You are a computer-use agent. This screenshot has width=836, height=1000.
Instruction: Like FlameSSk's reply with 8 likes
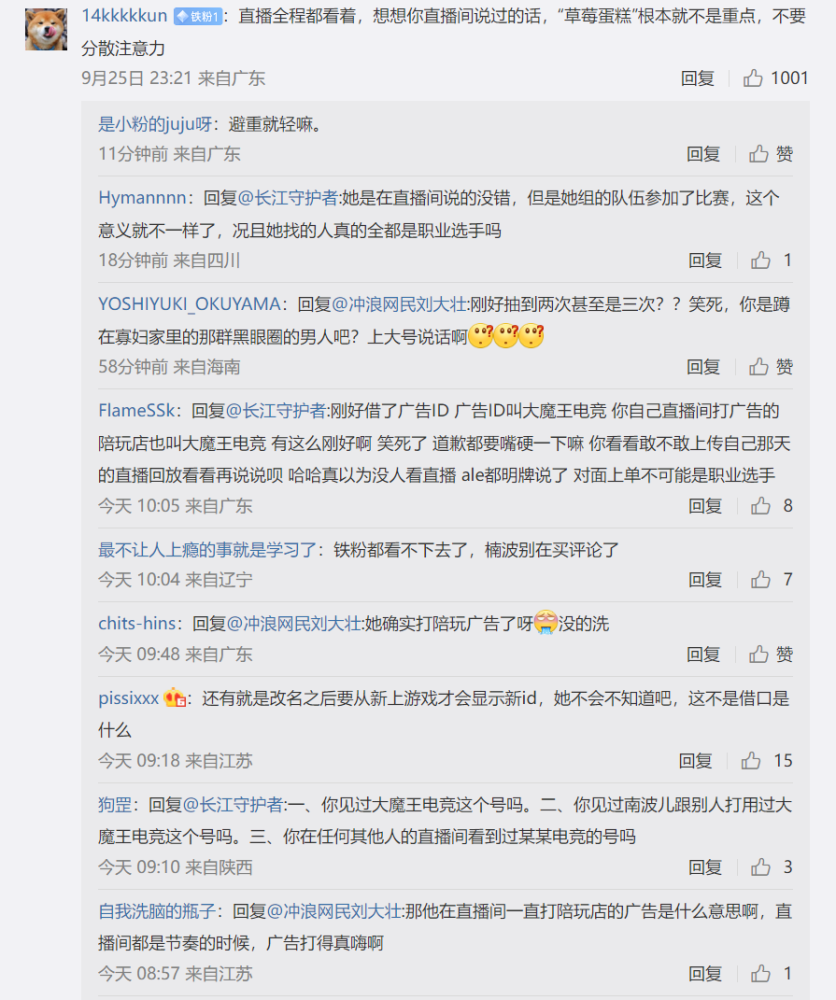pyautogui.click(x=760, y=506)
